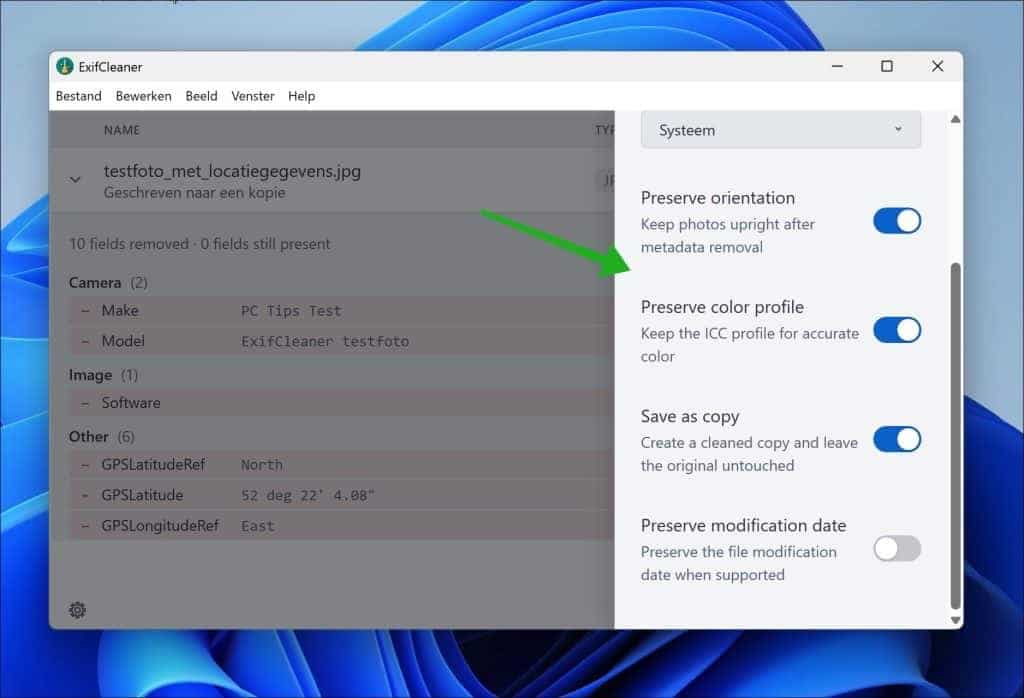Maximize the ExifCleaner window
The image size is (1024, 698).
click(887, 67)
